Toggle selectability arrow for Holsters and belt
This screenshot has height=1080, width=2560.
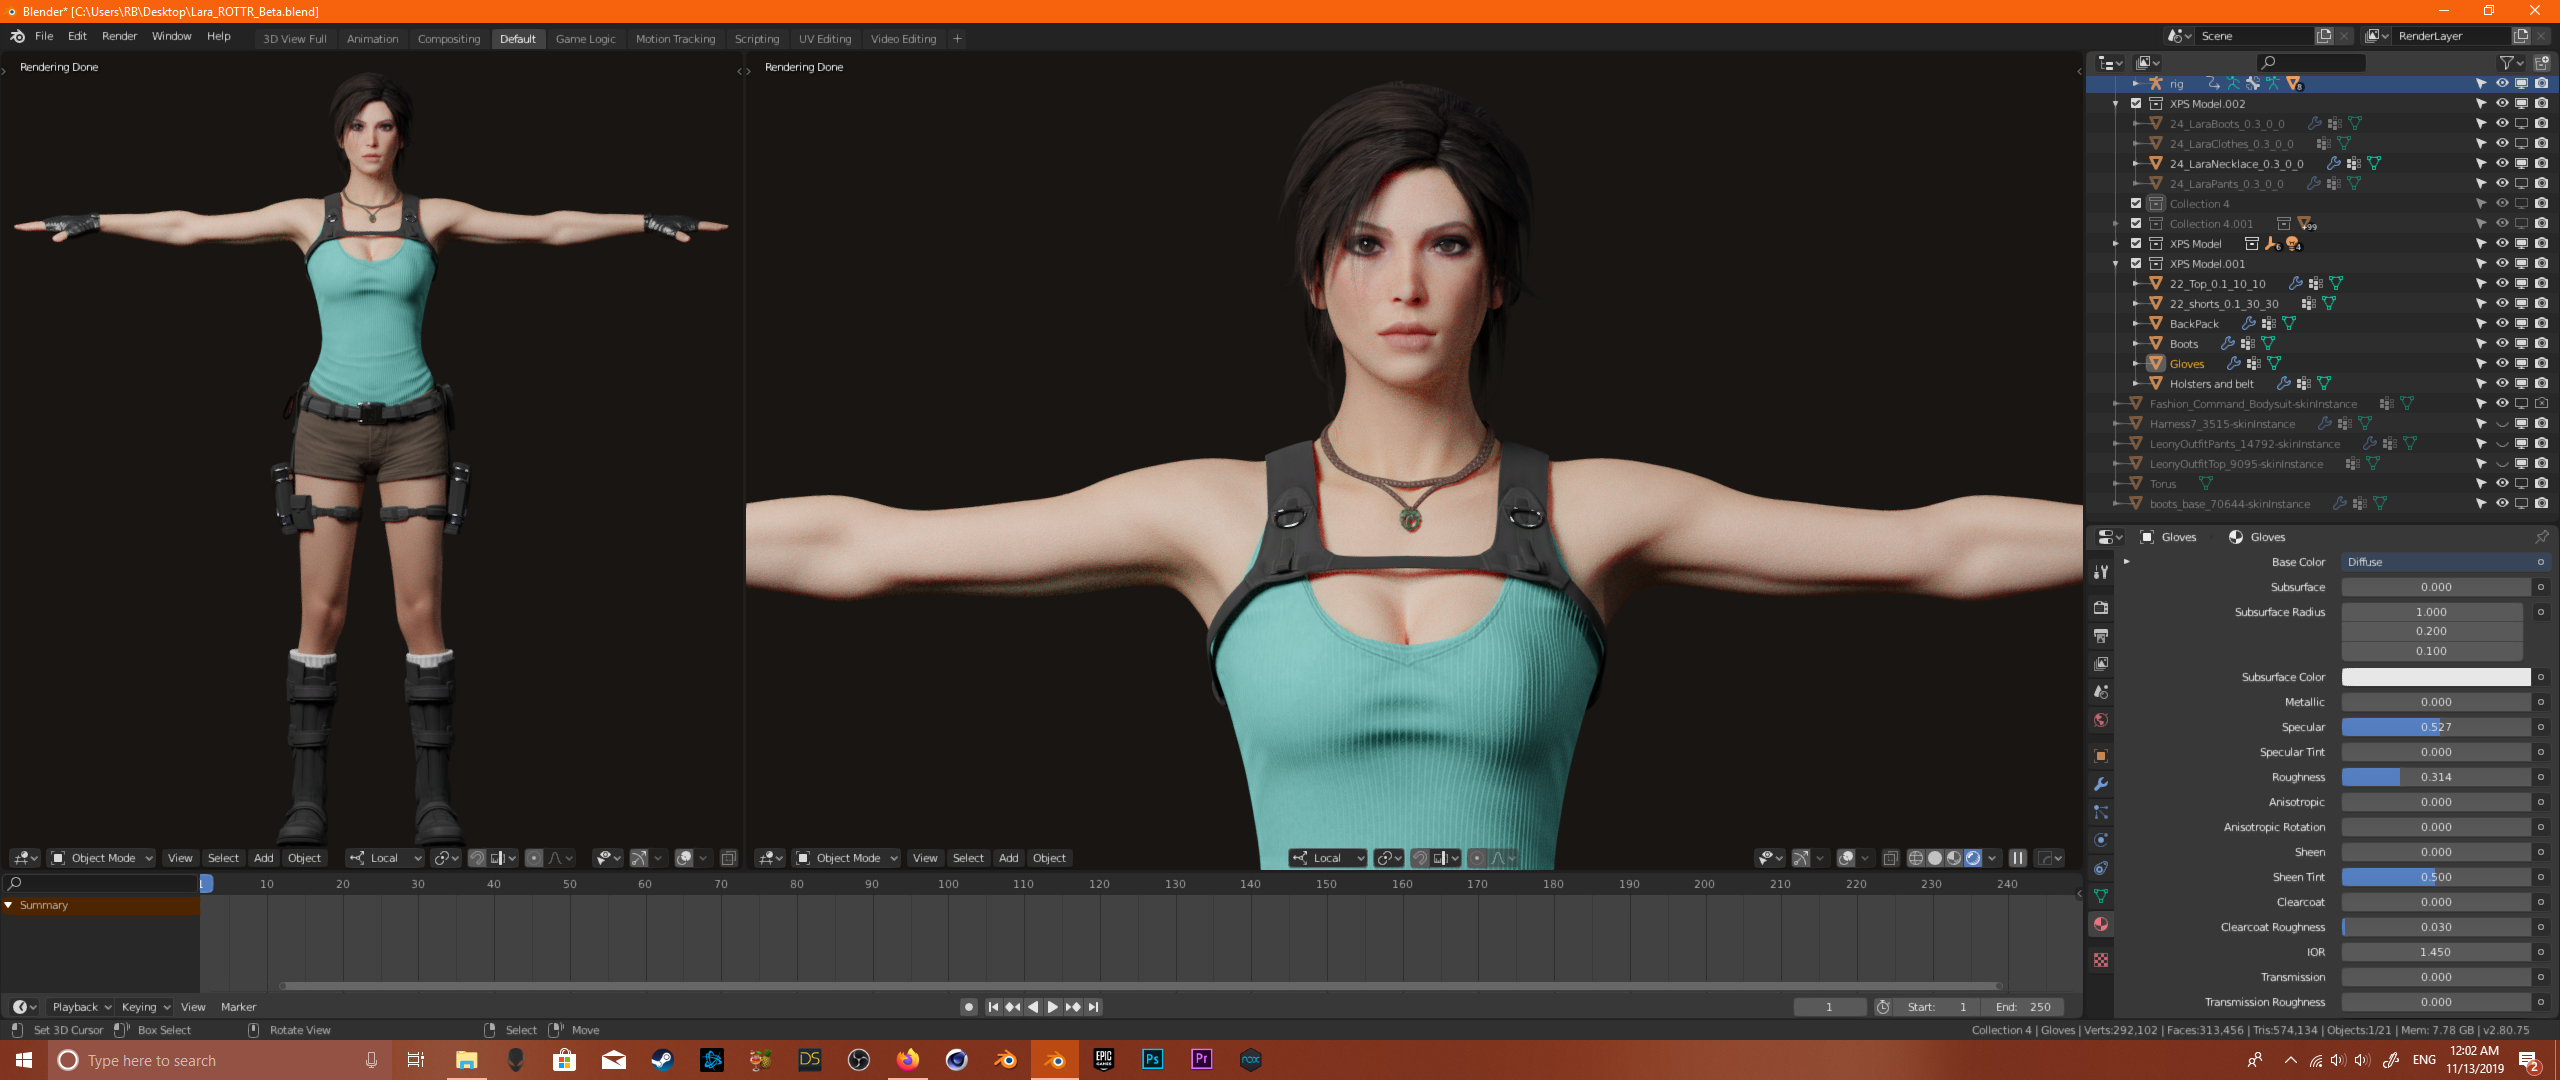click(x=2481, y=384)
